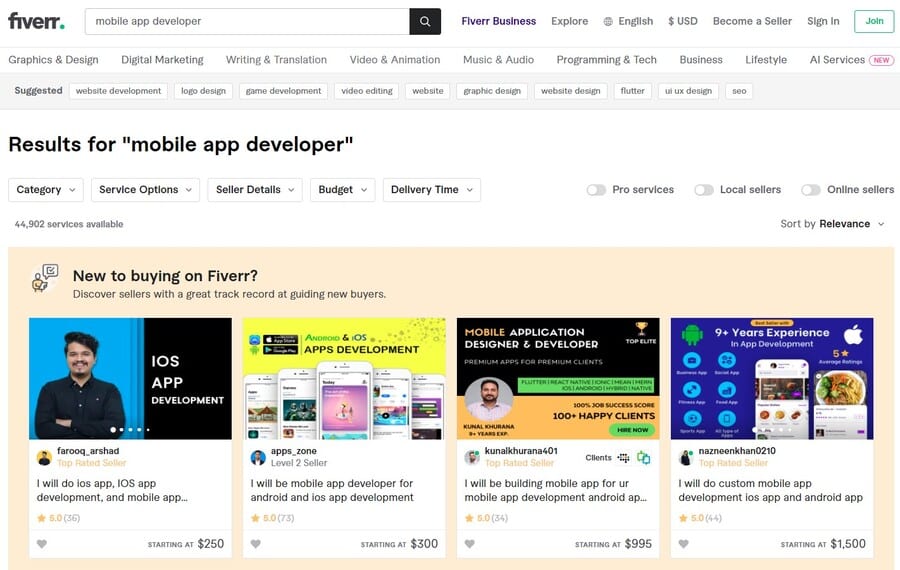Open nazneenkhan0210 seller avatar

[x=686, y=457]
